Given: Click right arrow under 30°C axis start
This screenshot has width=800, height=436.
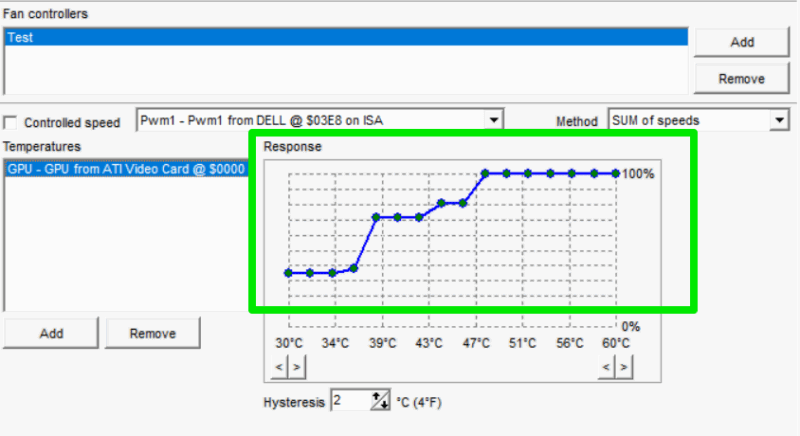Looking at the screenshot, I should pos(297,367).
